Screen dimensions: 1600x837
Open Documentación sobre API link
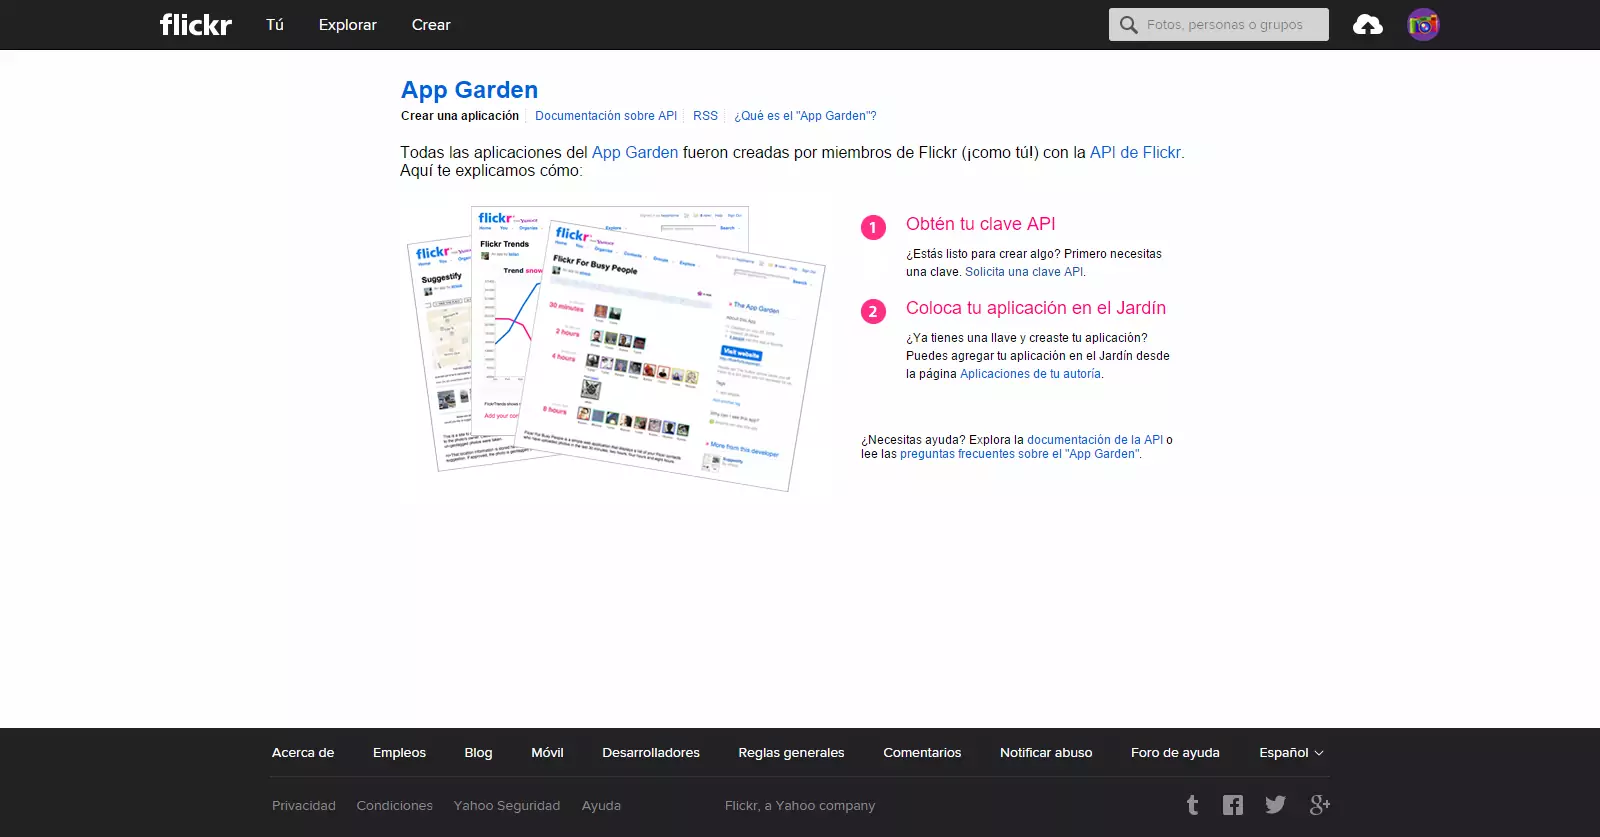pyautogui.click(x=606, y=116)
